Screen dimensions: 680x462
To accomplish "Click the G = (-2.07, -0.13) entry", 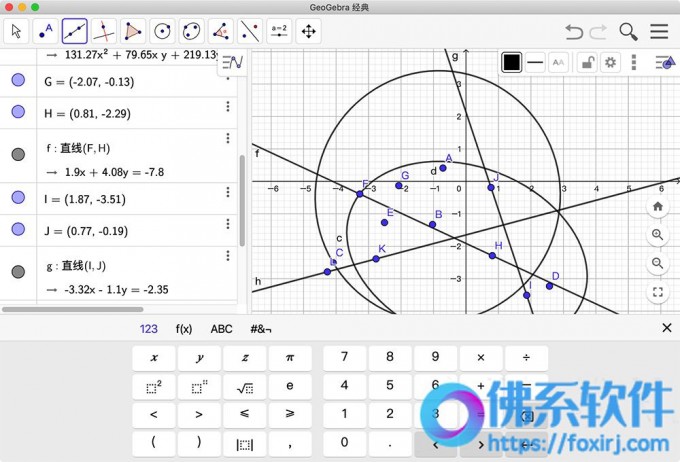I will point(89,82).
